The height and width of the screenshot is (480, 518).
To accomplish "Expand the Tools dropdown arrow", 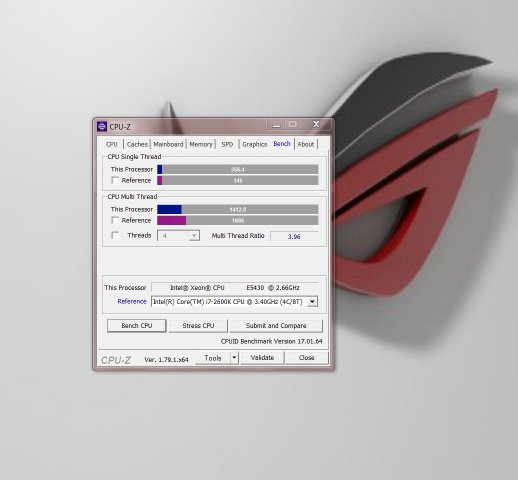I will [x=234, y=358].
